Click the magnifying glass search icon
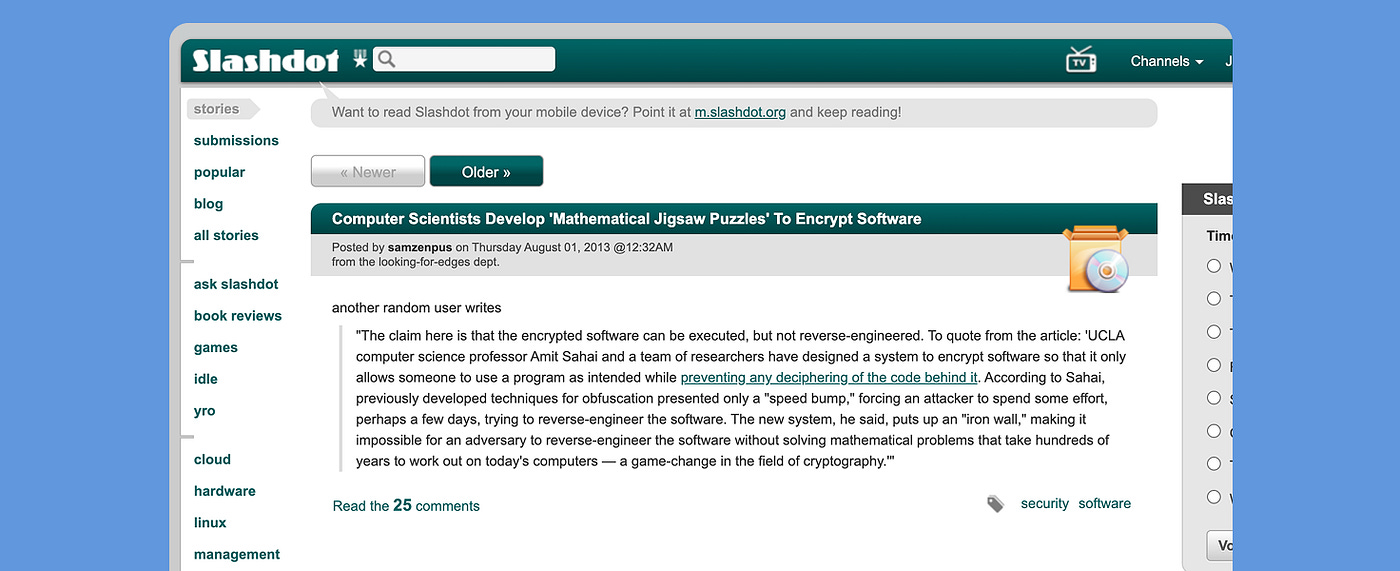Image resolution: width=1400 pixels, height=571 pixels. tap(387, 59)
